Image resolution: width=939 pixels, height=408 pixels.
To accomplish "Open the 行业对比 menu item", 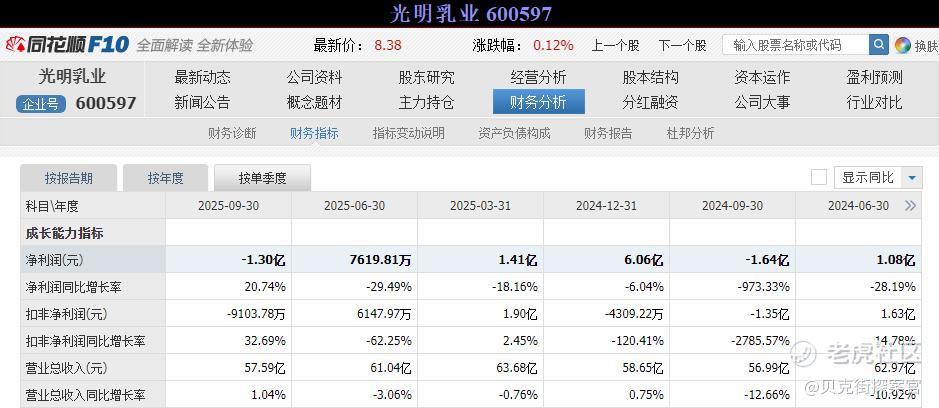I will 874,102.
